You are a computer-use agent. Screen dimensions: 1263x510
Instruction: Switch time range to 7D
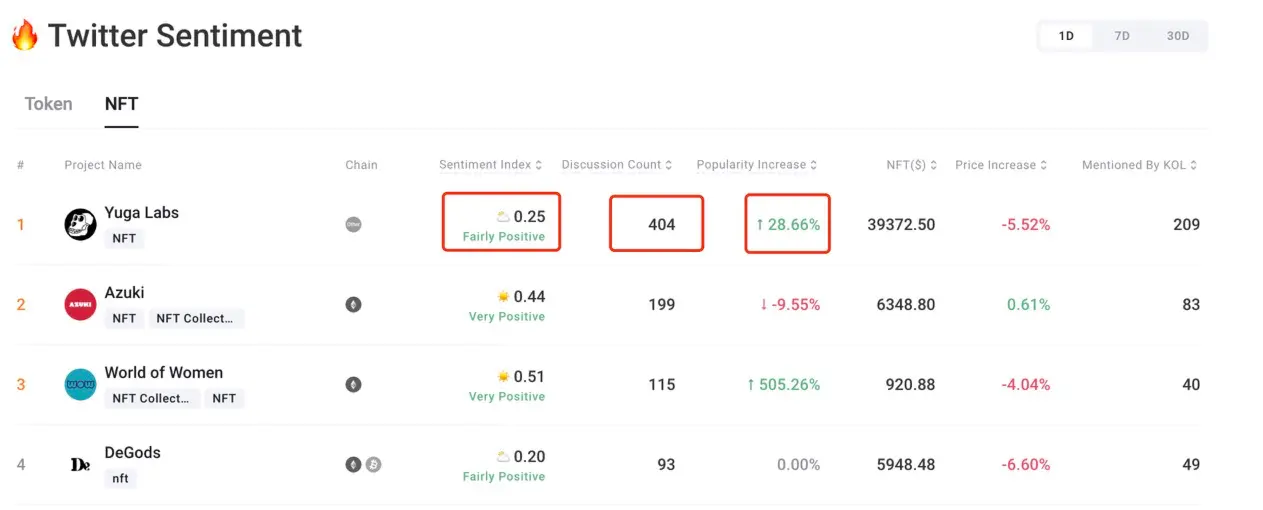click(x=1122, y=36)
